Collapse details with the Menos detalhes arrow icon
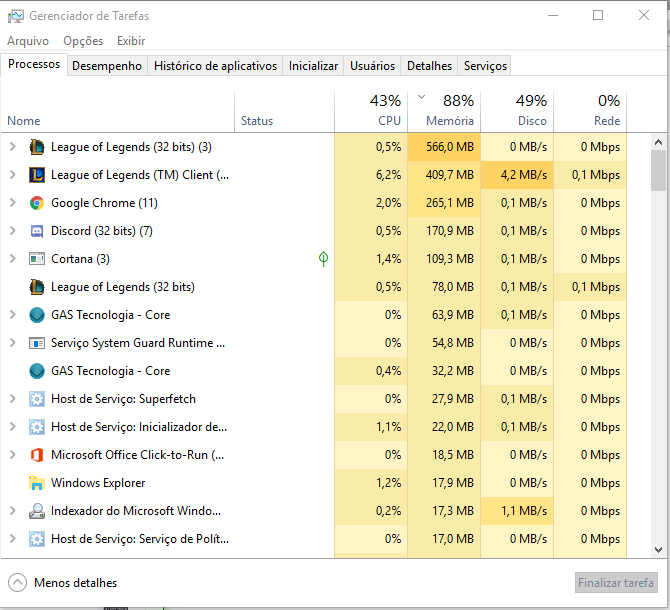Image resolution: width=670 pixels, height=610 pixels. [x=18, y=583]
